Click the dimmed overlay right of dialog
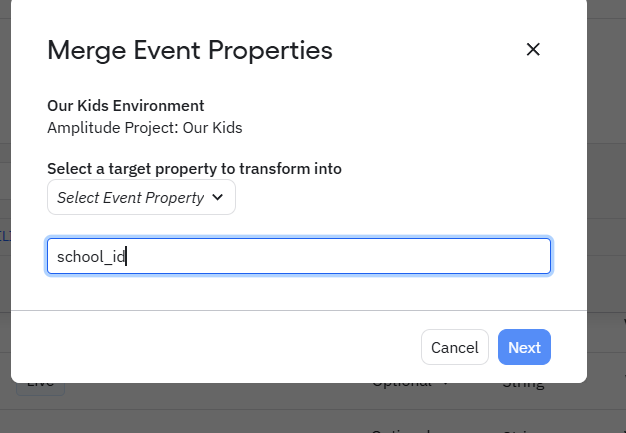This screenshot has height=433, width=626. click(x=606, y=200)
